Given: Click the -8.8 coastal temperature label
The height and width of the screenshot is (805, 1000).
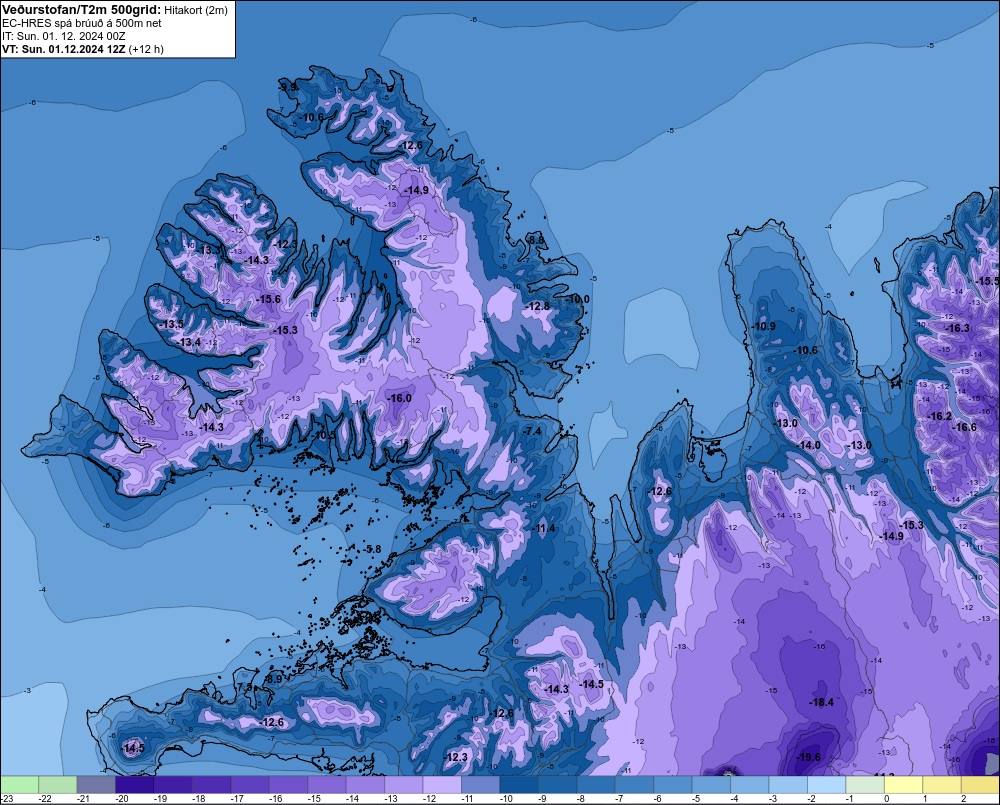Looking at the screenshot, I should 536,240.
